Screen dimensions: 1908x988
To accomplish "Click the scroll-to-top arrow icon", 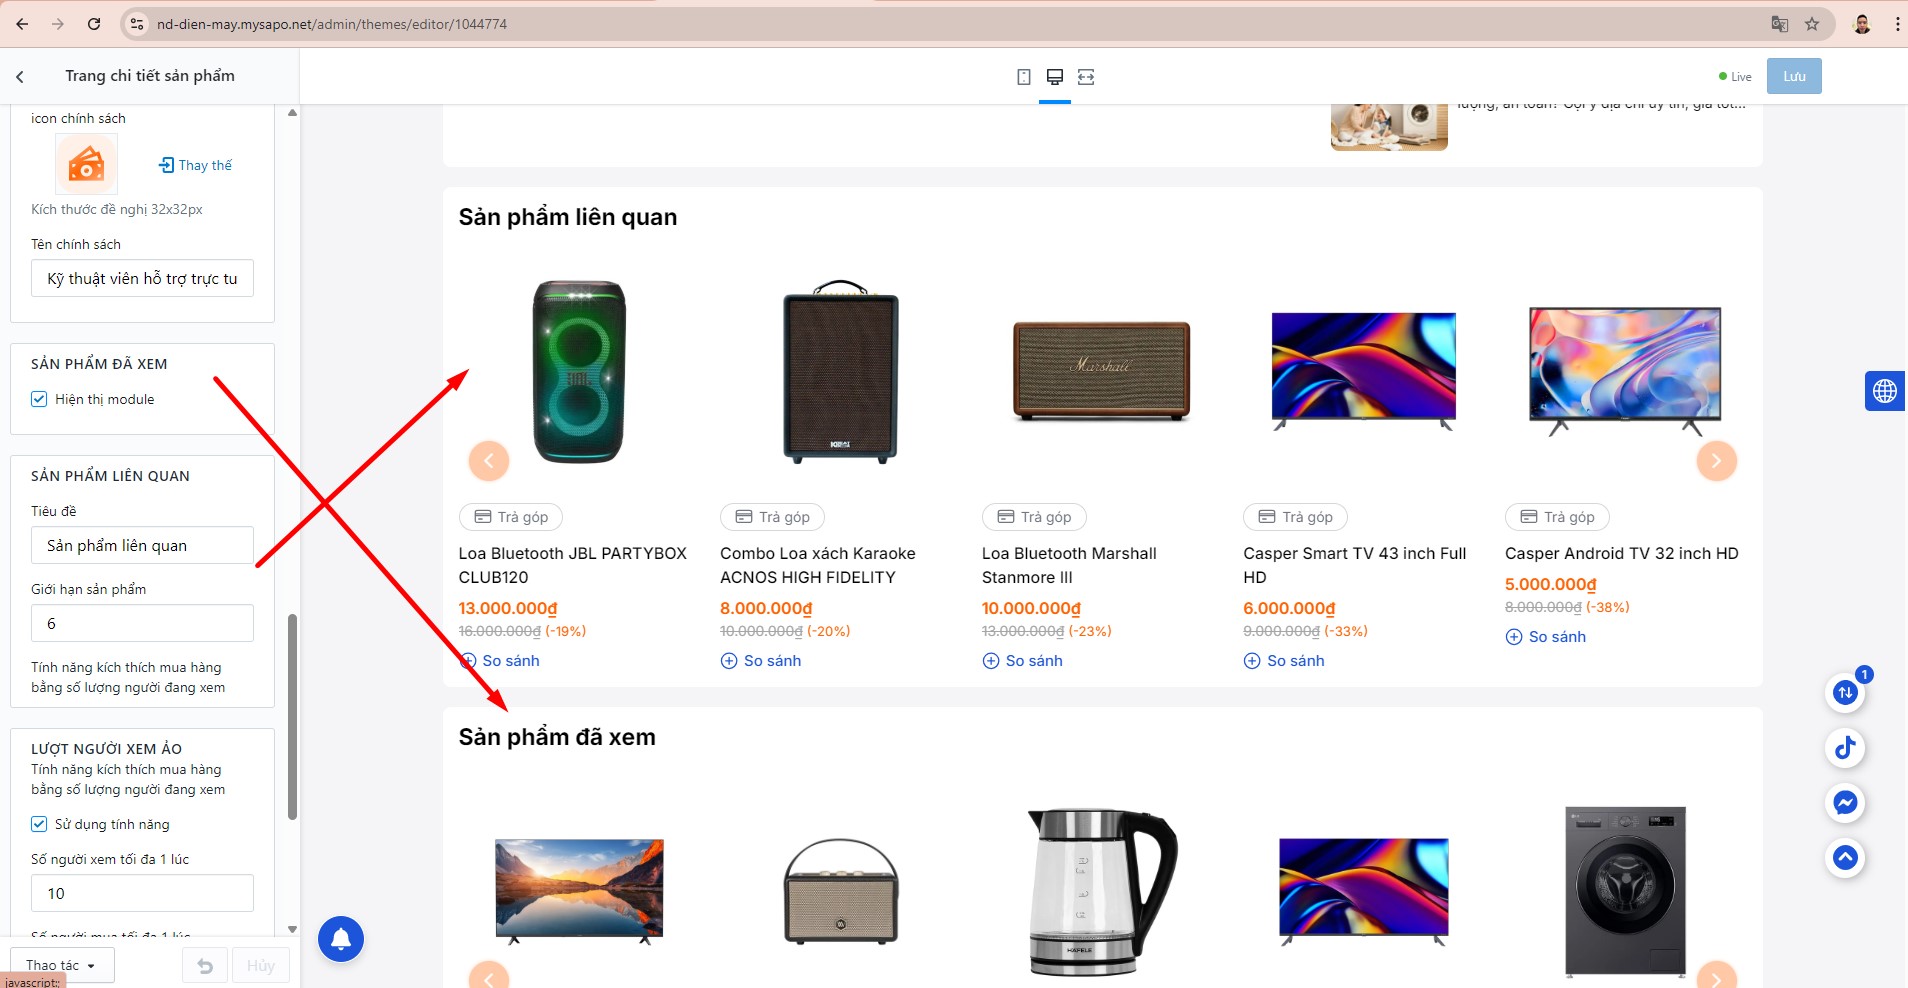I will click(1845, 858).
